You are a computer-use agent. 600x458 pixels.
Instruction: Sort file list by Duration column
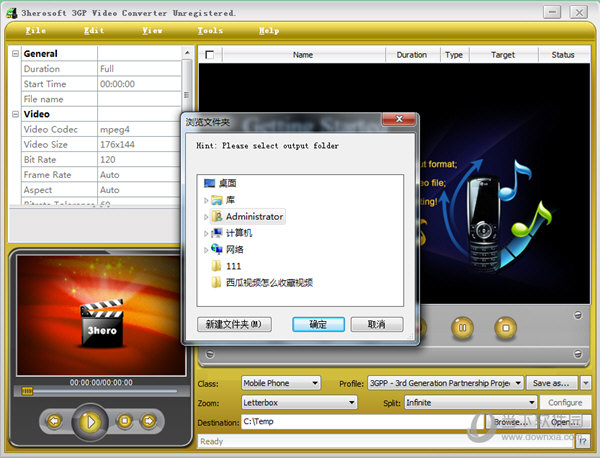point(412,55)
